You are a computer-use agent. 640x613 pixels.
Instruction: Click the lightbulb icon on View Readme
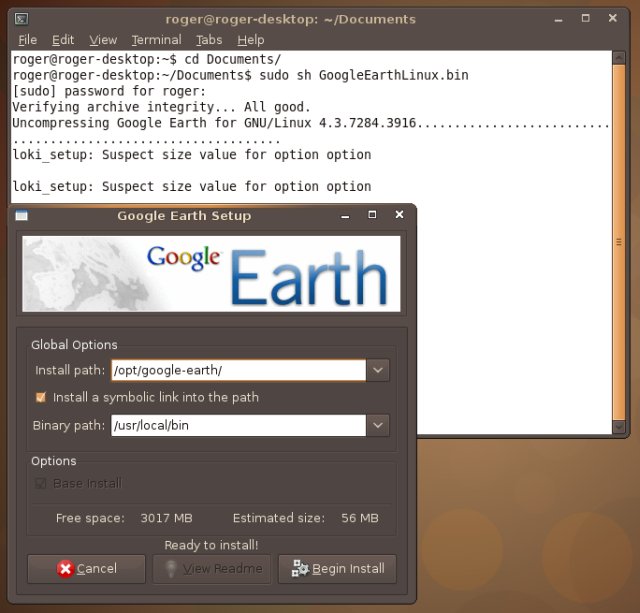171,569
